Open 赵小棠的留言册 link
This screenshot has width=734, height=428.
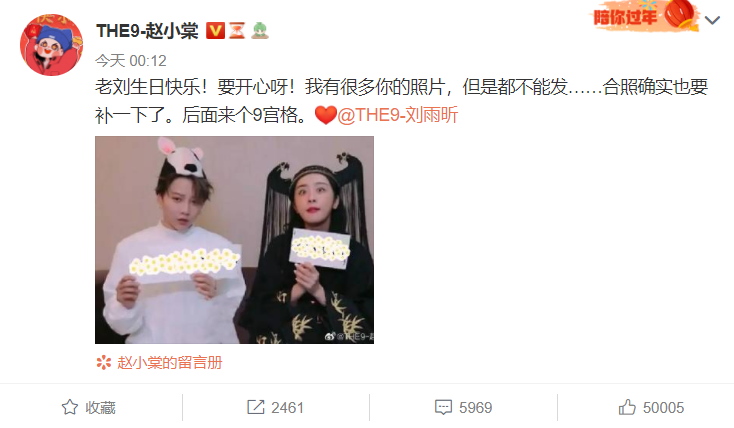click(169, 362)
